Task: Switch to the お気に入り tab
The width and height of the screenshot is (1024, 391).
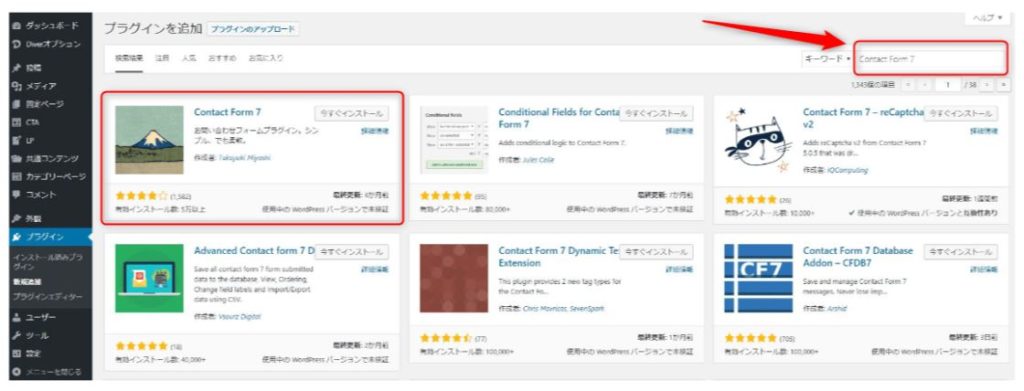Action: click(x=265, y=58)
